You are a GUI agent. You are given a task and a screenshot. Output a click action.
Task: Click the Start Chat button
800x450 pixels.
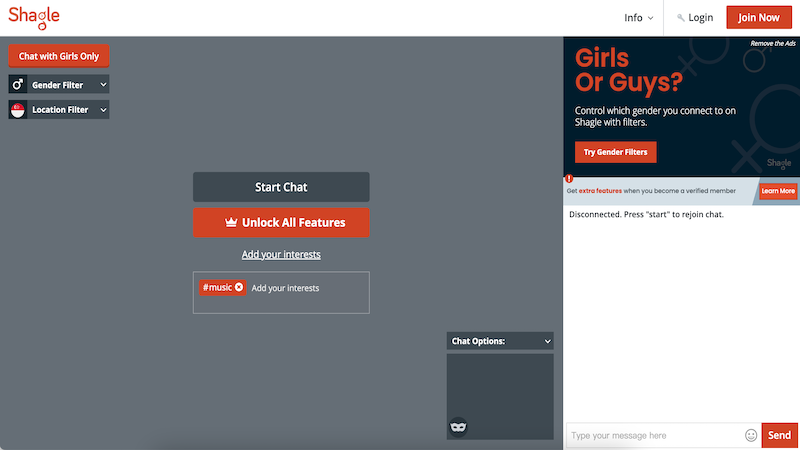(281, 187)
